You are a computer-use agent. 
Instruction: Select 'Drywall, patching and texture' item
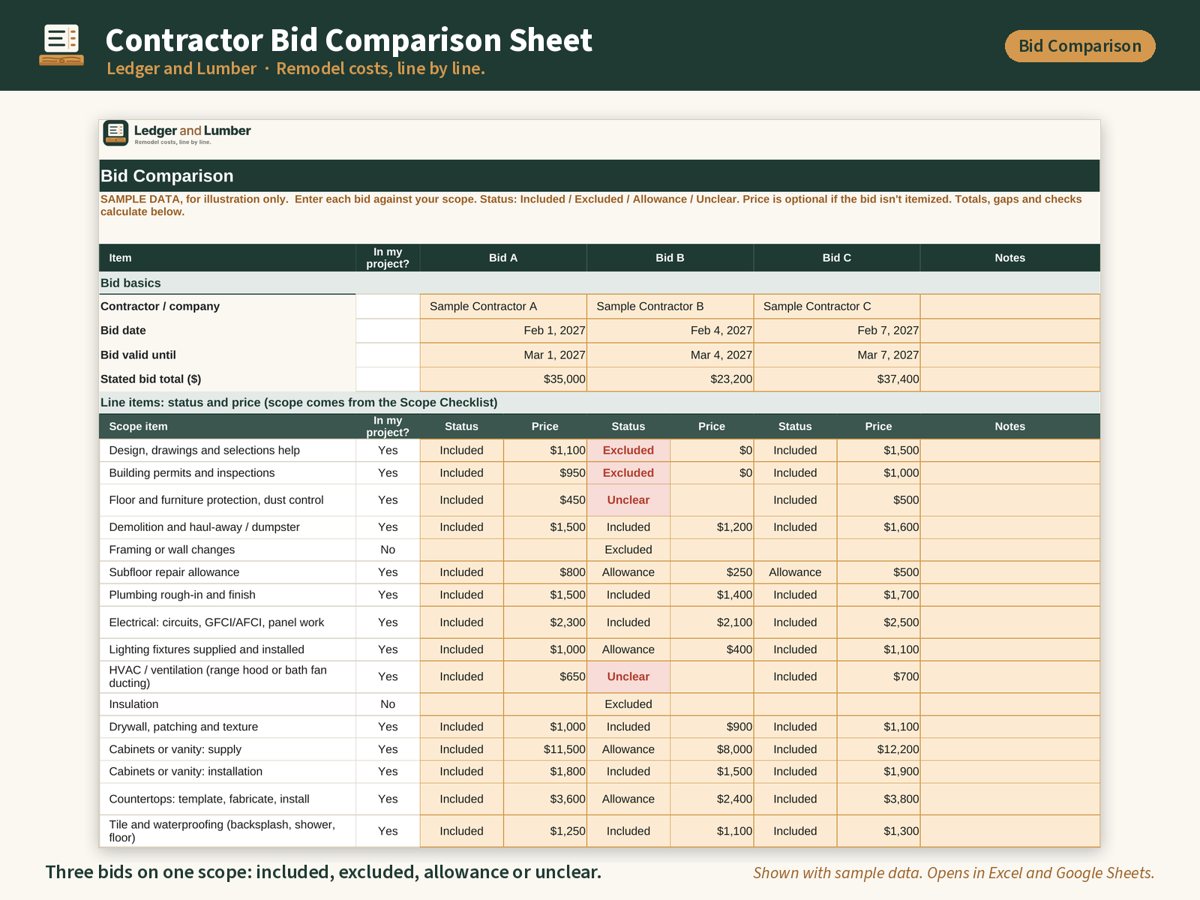tap(227, 727)
